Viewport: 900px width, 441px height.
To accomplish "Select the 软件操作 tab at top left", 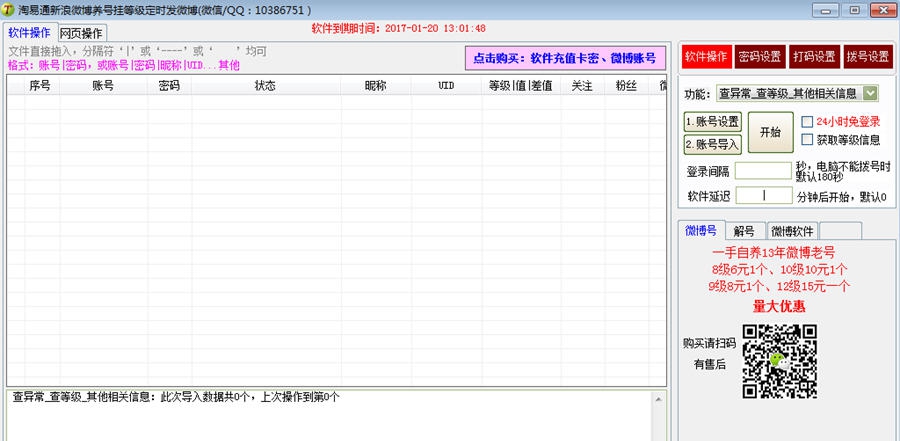I will coord(29,33).
